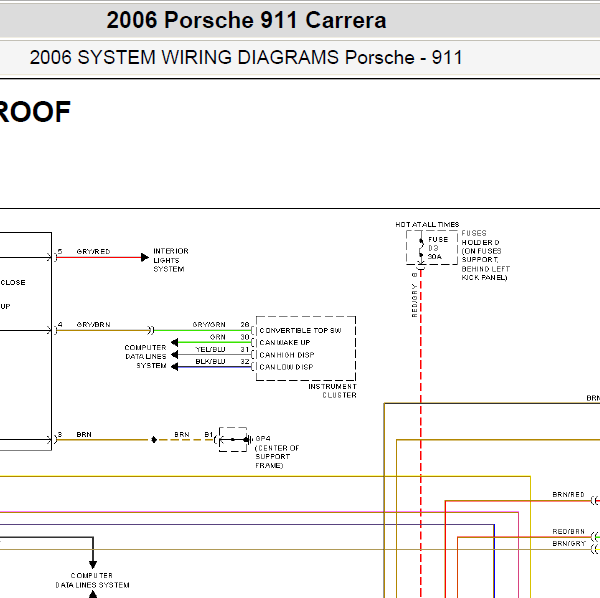The height and width of the screenshot is (598, 600).
Task: Click pin number '28' on instrument cluster
Action: (x=245, y=324)
